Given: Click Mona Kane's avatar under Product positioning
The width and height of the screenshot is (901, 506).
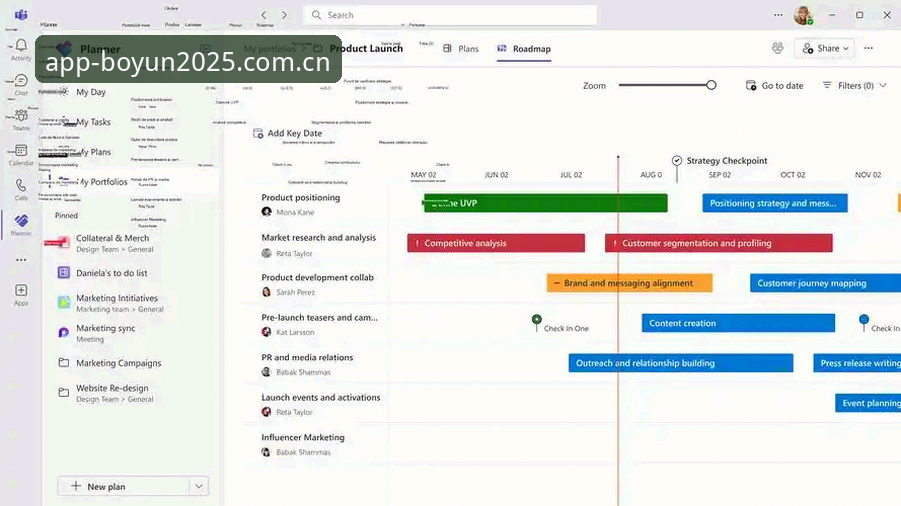Looking at the screenshot, I should [267, 212].
